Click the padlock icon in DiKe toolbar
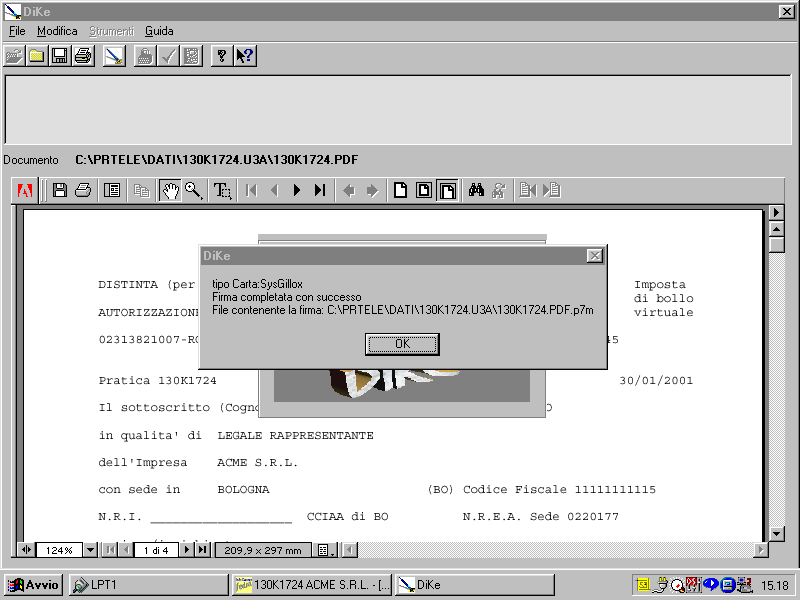Viewport: 800px width, 600px height. (x=145, y=56)
